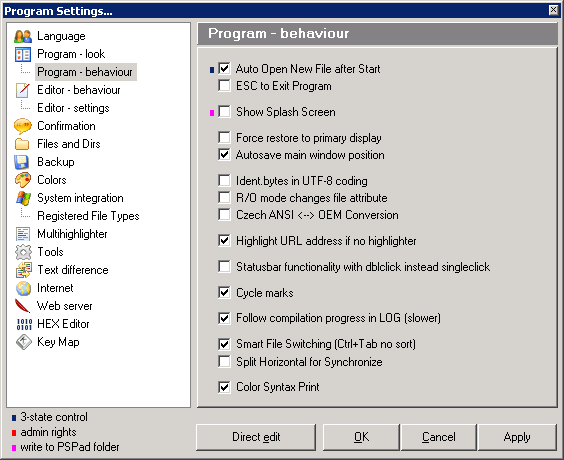The width and height of the screenshot is (564, 460).
Task: Click the Backup floppy disk icon
Action: 22,162
